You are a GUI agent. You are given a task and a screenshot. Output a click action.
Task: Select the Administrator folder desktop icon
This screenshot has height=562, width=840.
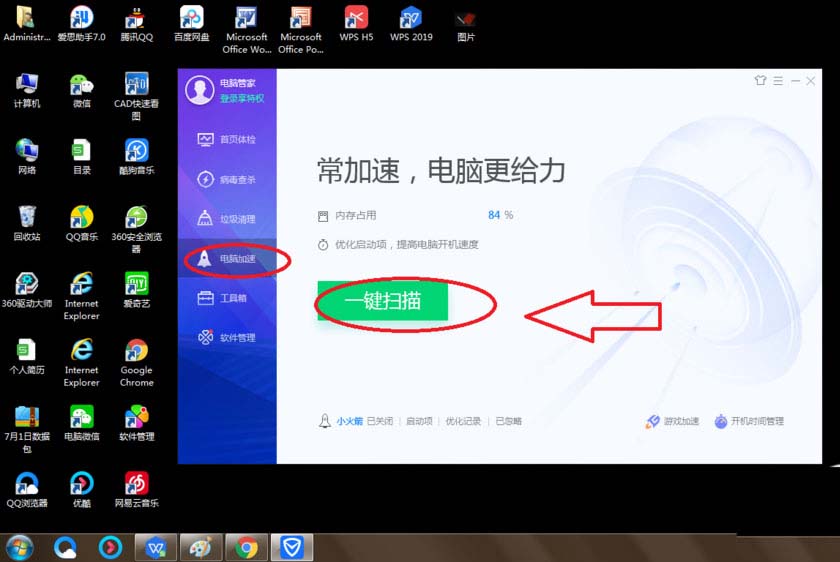point(27,24)
